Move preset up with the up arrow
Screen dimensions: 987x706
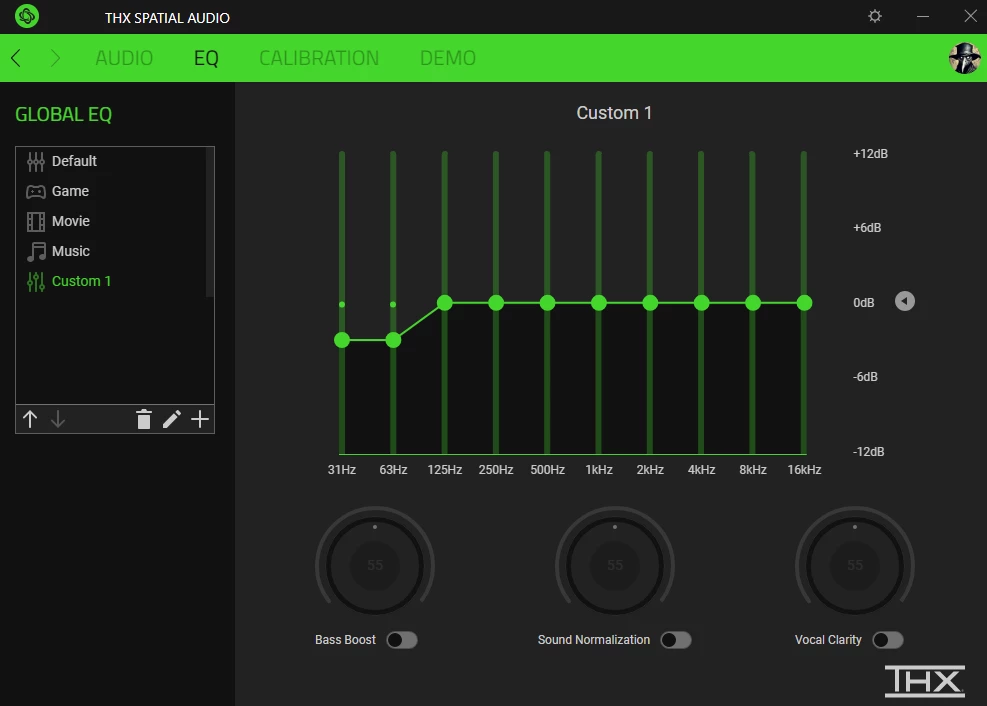[x=30, y=419]
